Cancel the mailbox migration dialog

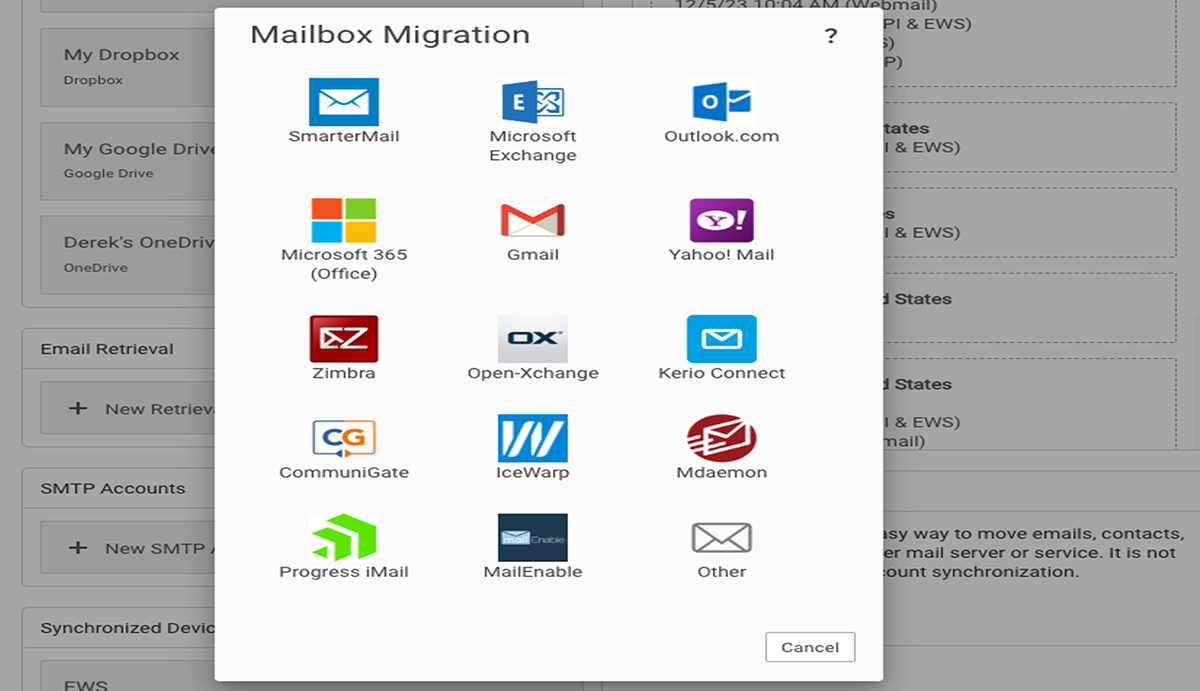810,647
